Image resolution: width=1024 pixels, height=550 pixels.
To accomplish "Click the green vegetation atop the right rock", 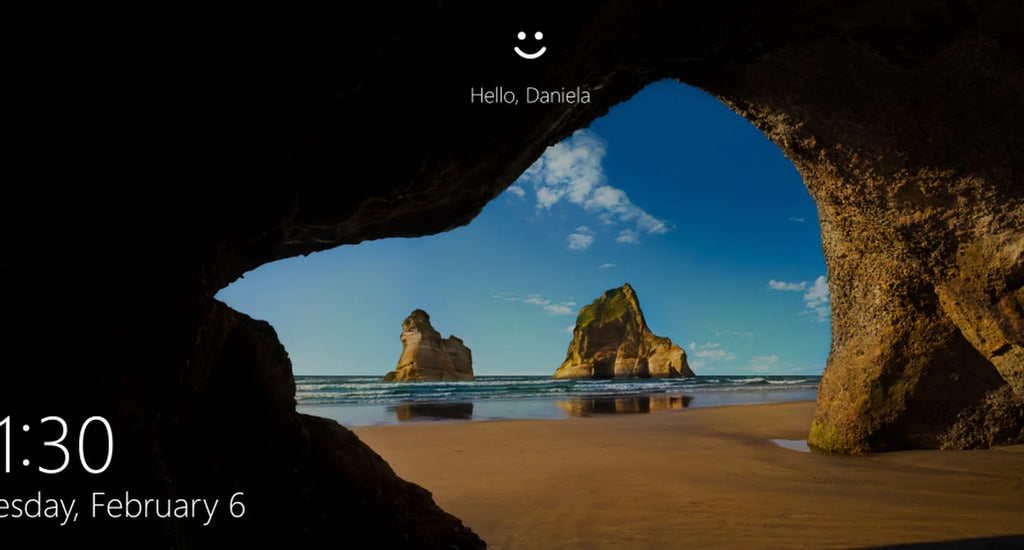I will click(x=600, y=310).
